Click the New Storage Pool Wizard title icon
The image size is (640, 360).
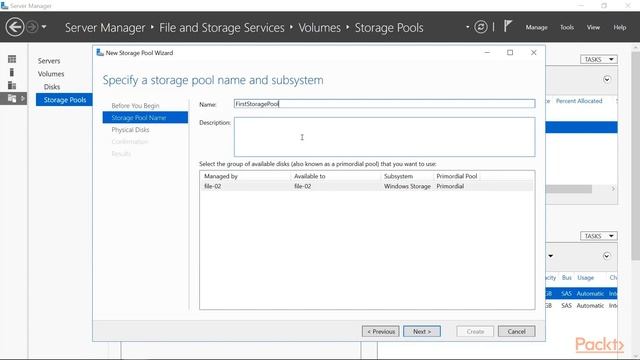tap(100, 53)
